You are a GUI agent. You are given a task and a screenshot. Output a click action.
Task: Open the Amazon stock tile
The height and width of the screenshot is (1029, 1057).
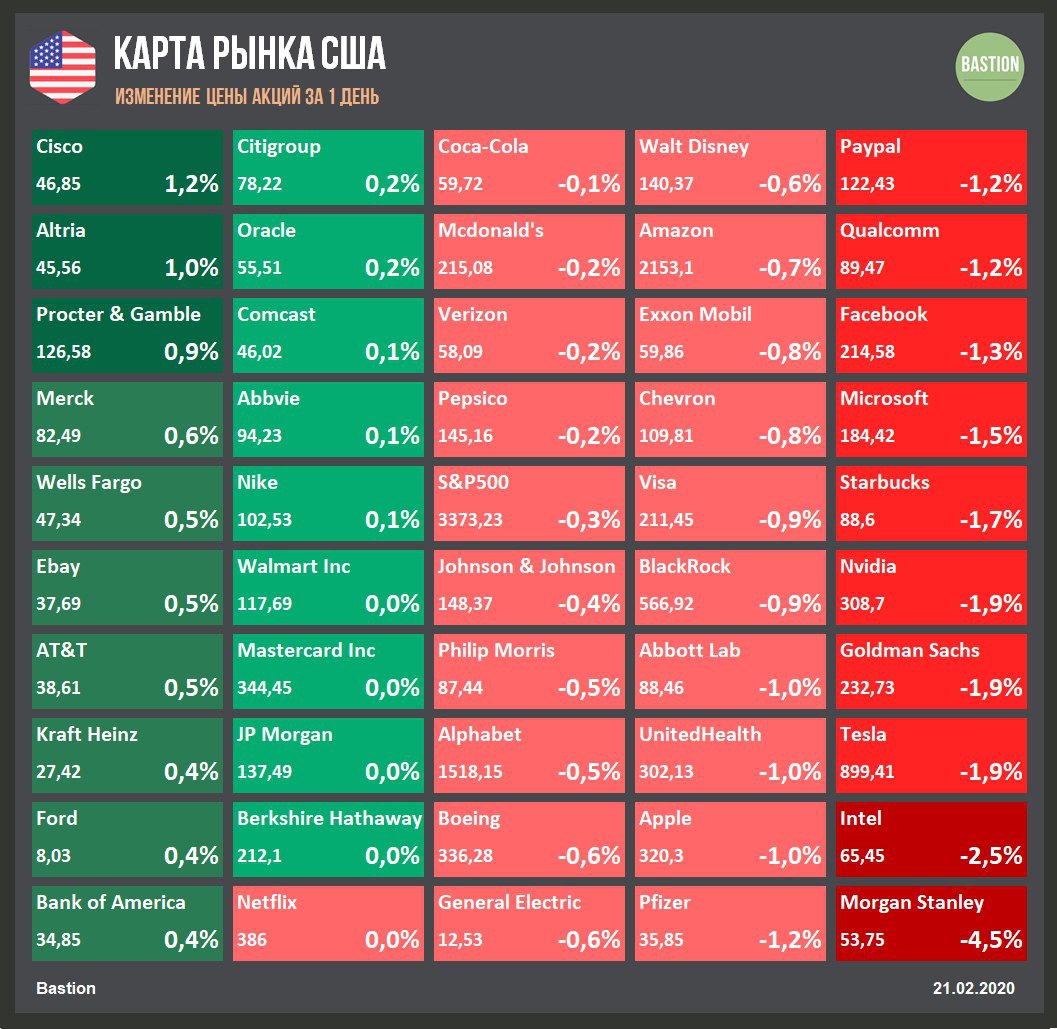[730, 251]
